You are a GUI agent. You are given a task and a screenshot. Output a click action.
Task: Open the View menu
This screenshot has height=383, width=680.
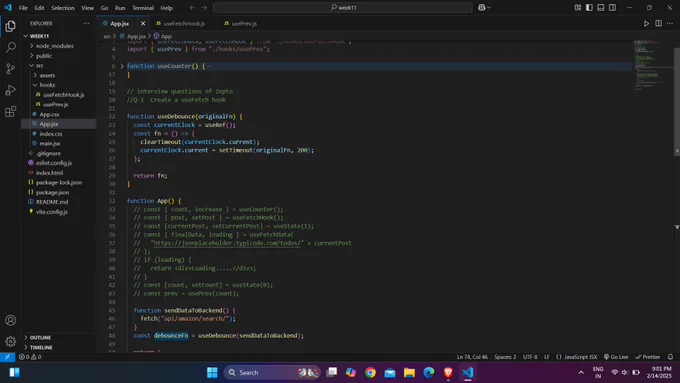click(x=88, y=8)
